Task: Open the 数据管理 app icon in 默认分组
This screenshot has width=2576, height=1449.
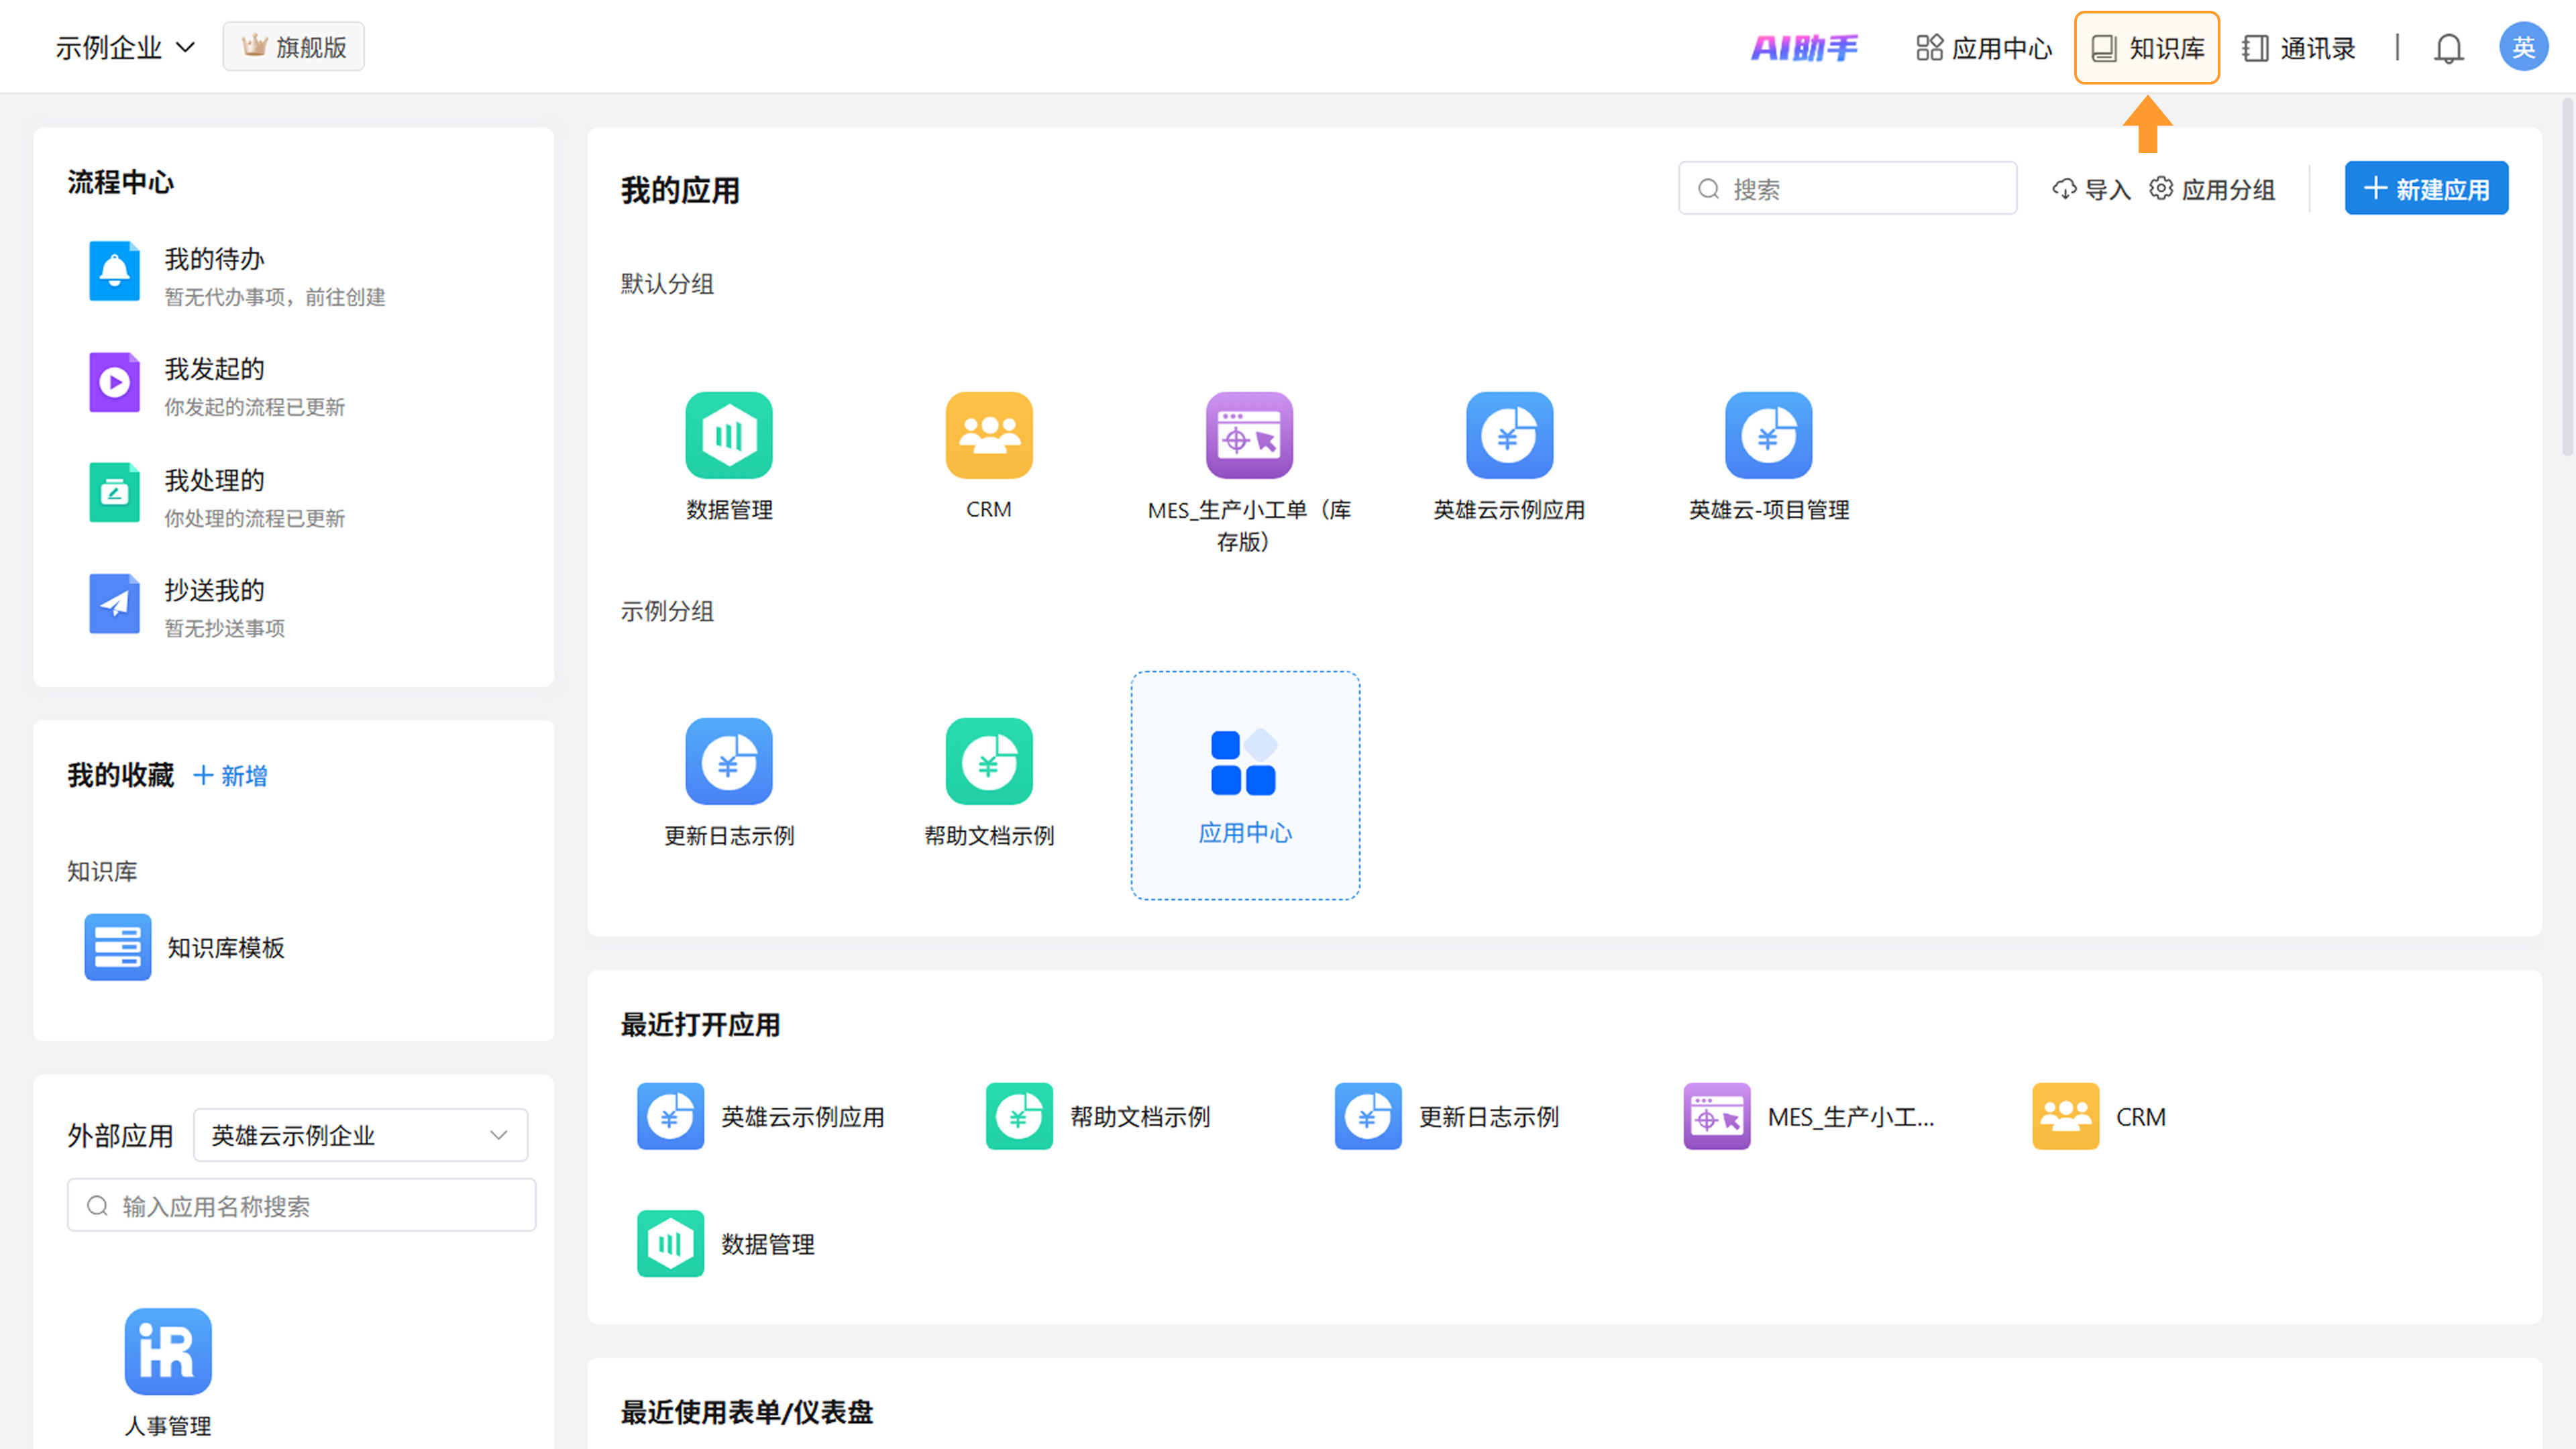Action: point(729,436)
